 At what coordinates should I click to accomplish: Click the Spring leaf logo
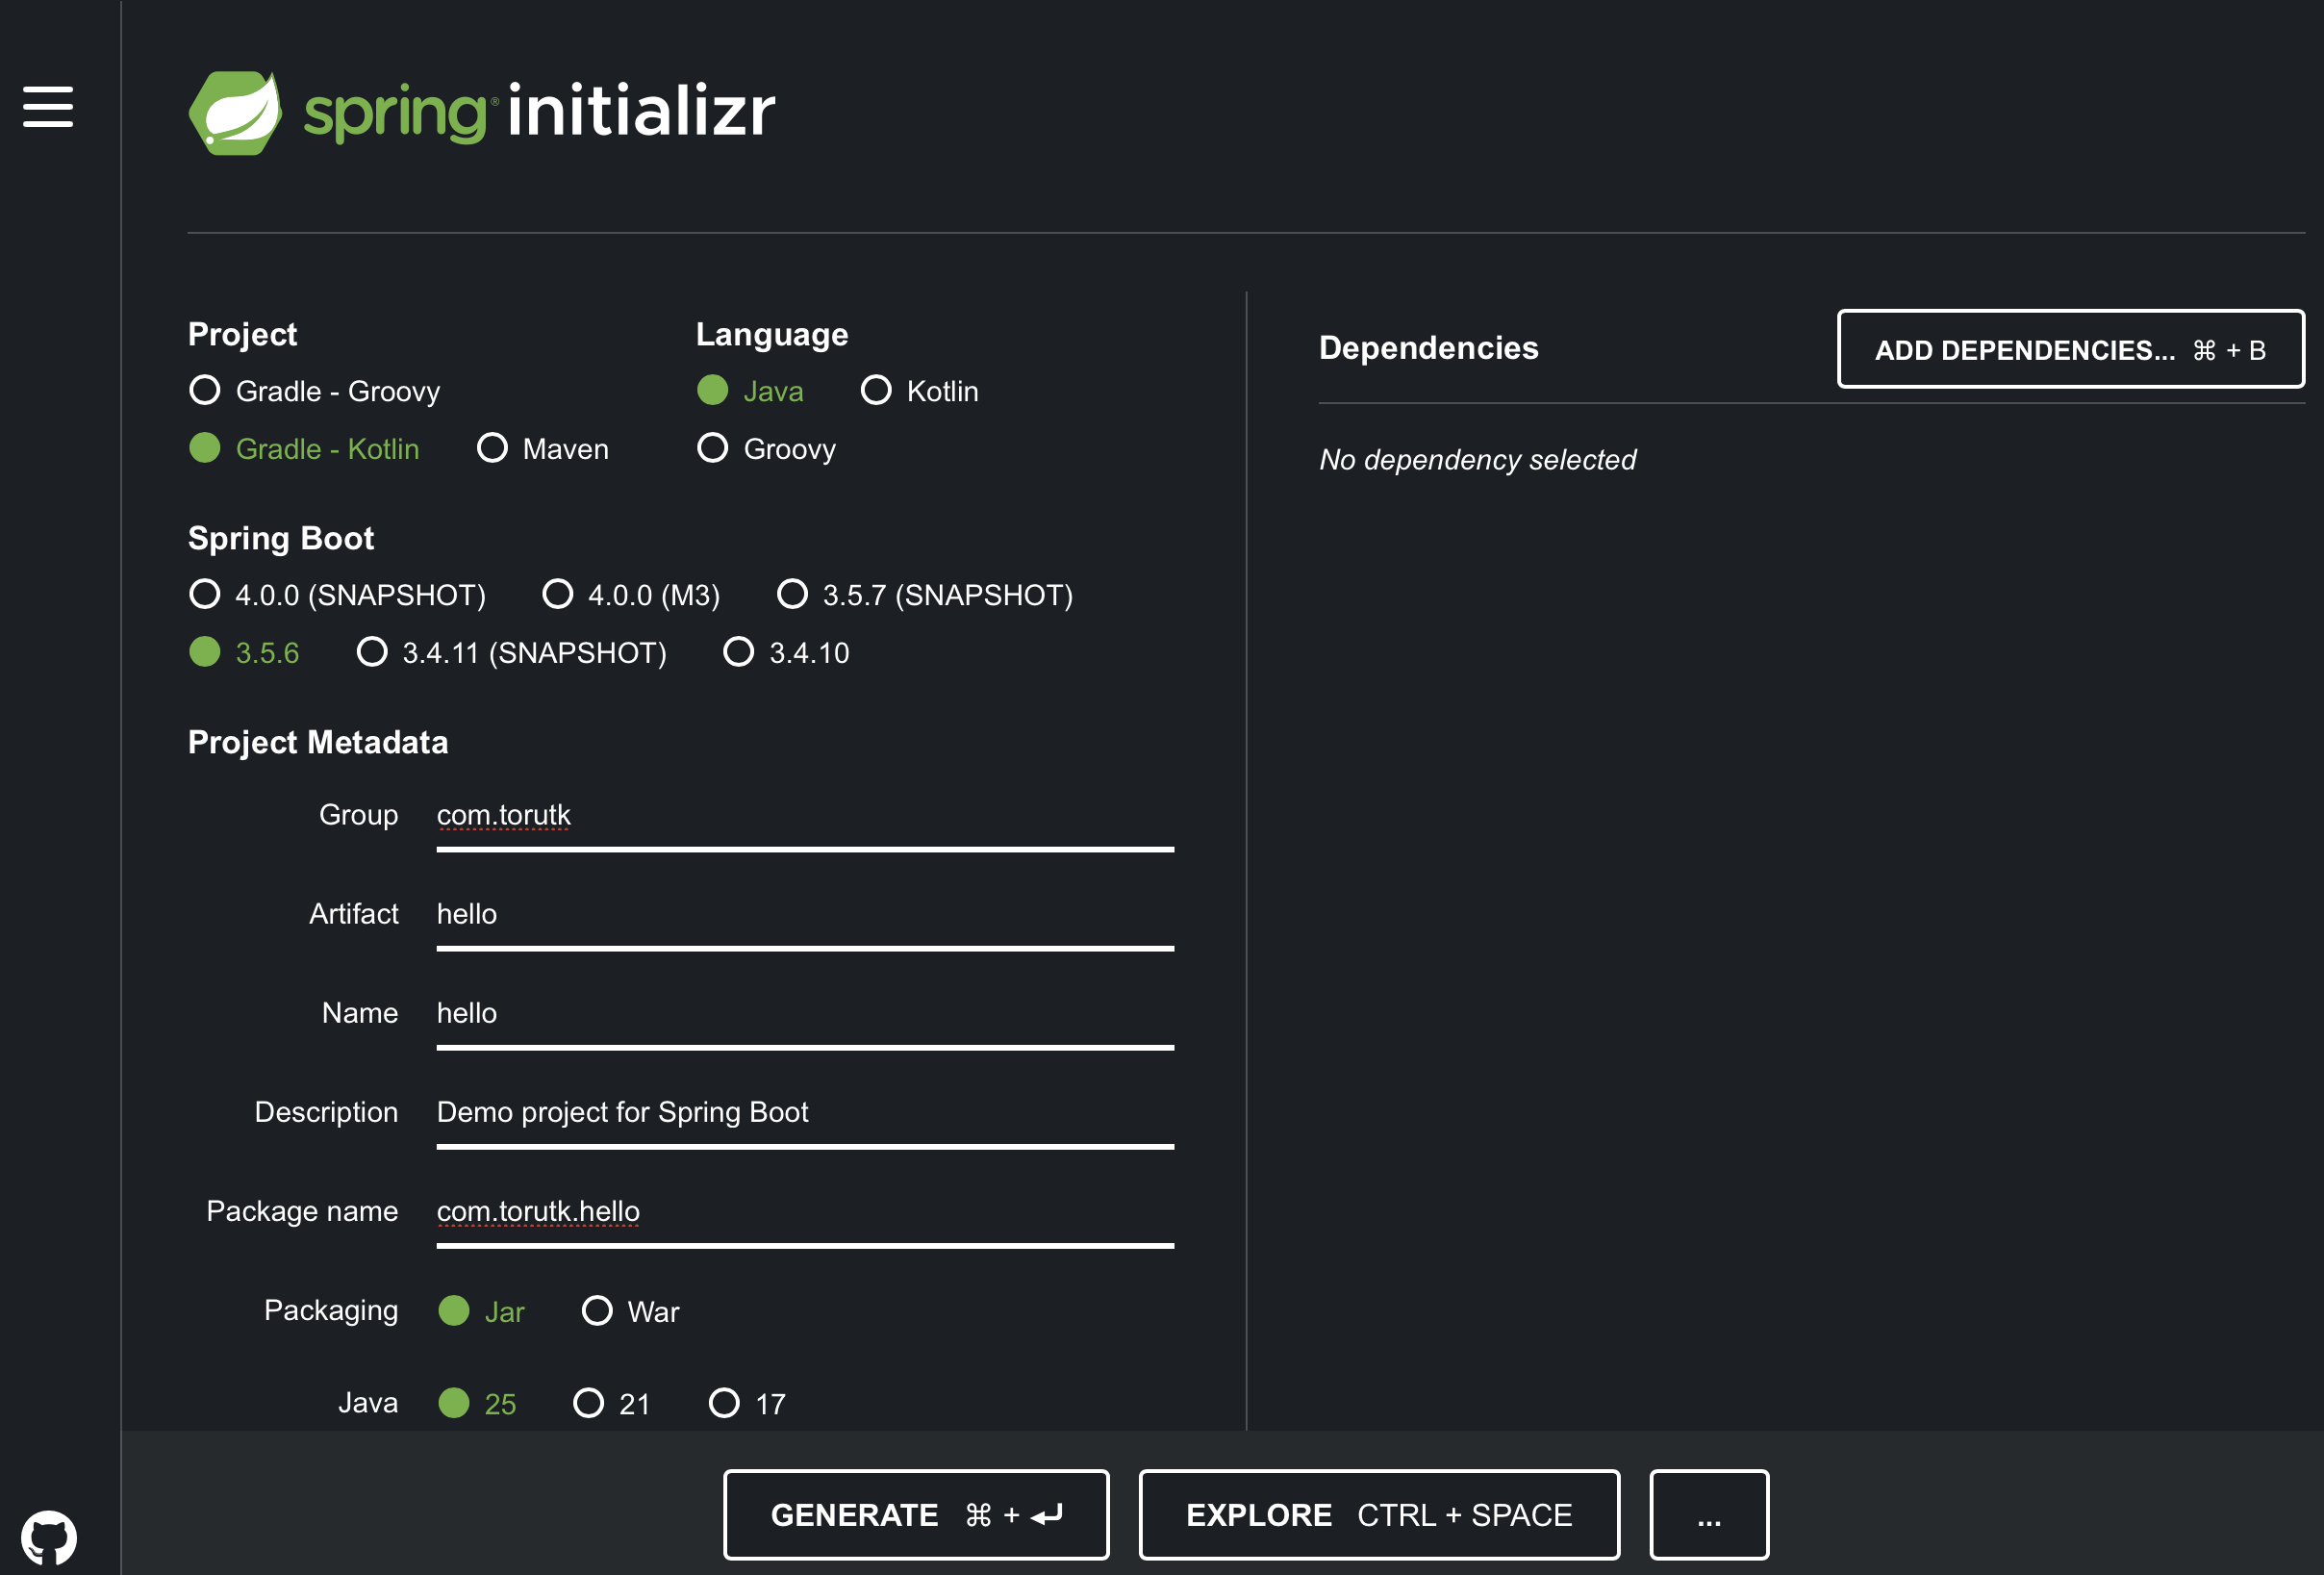tap(236, 112)
